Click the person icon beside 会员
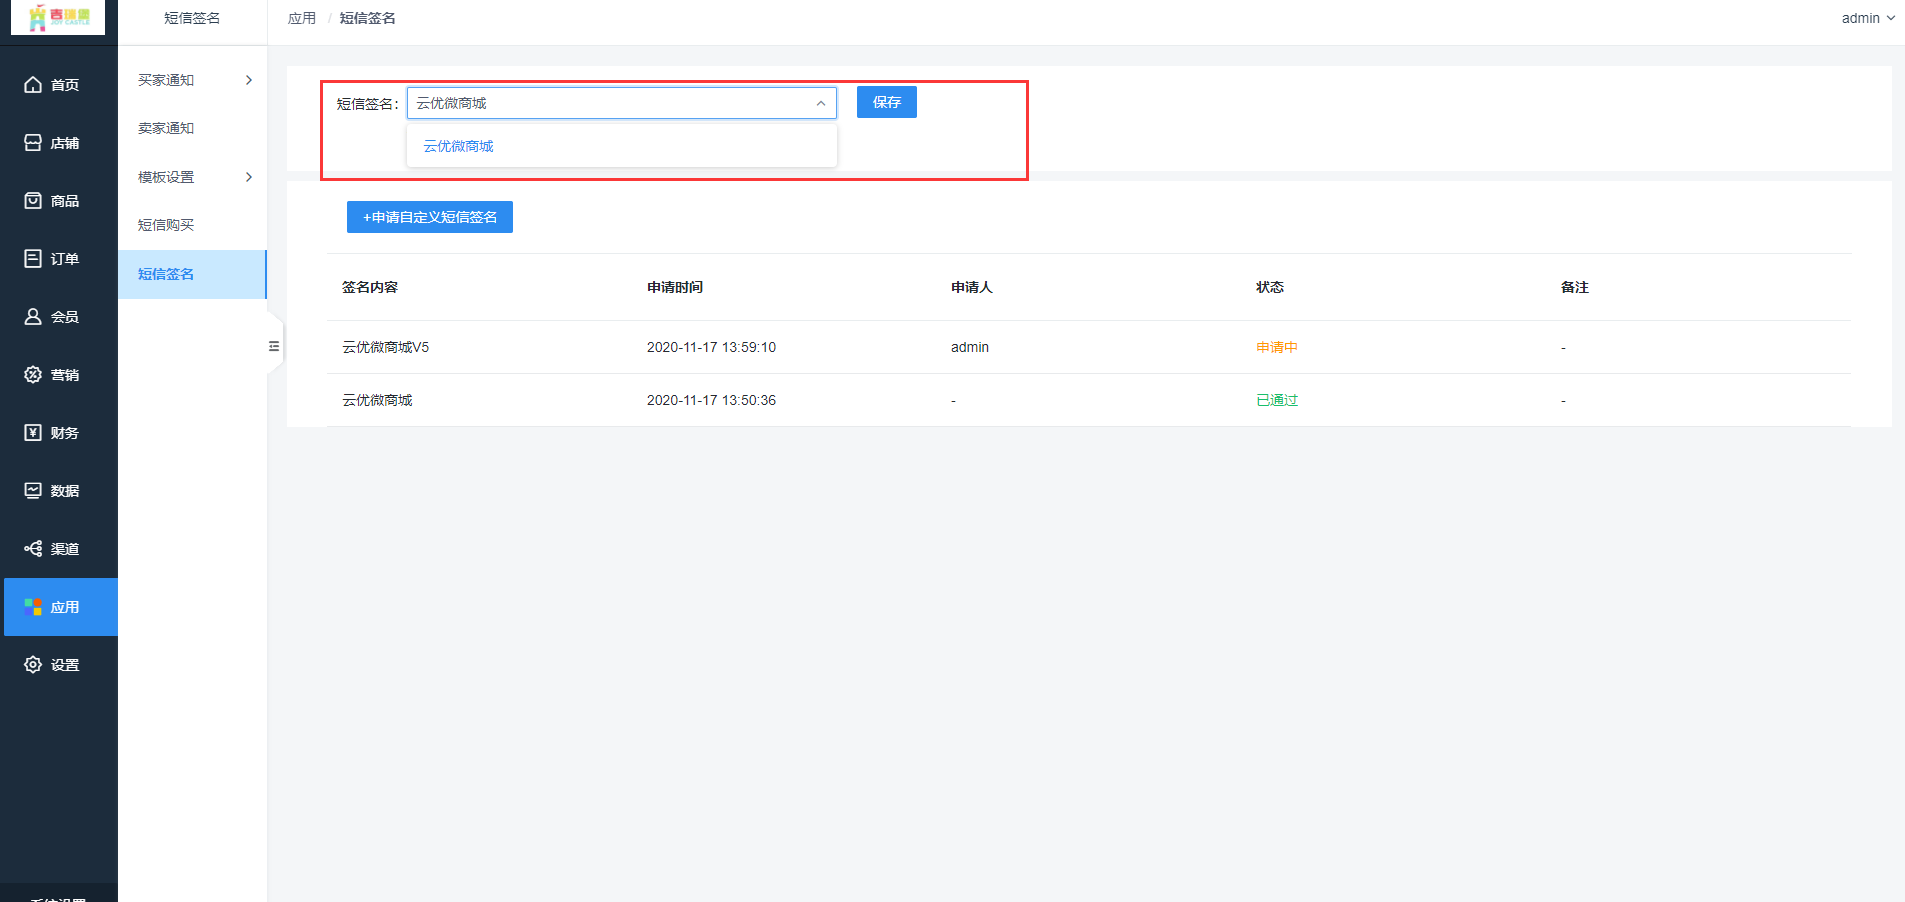This screenshot has height=902, width=1905. 33,317
